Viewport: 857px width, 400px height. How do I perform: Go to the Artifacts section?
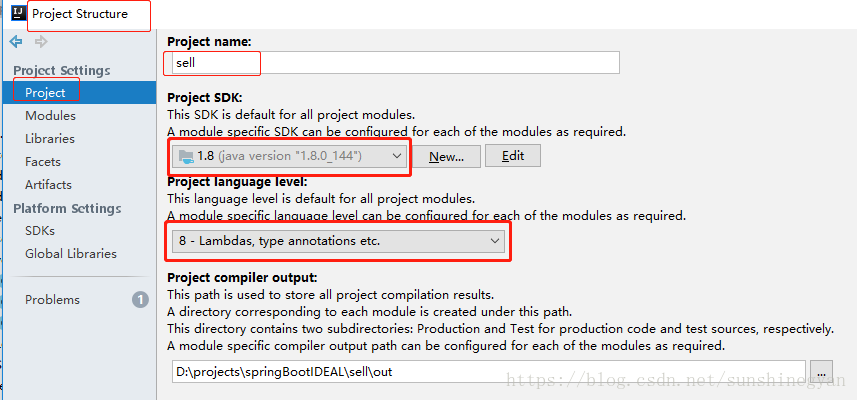[x=48, y=185]
